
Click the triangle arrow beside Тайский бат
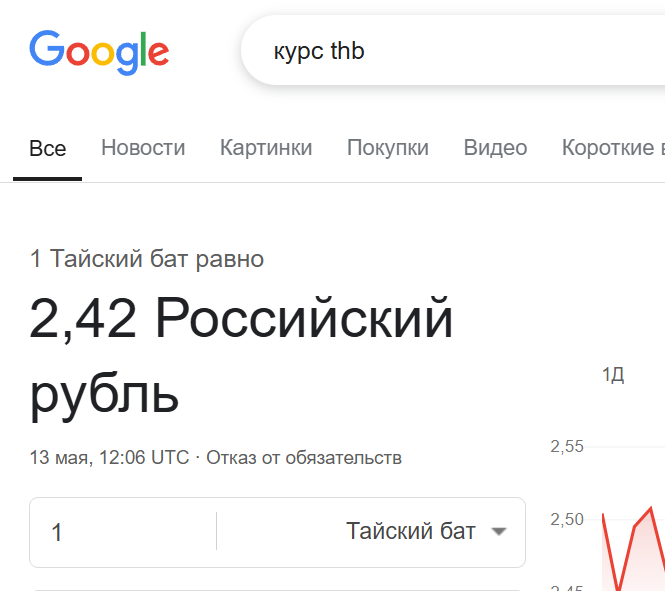coord(500,532)
